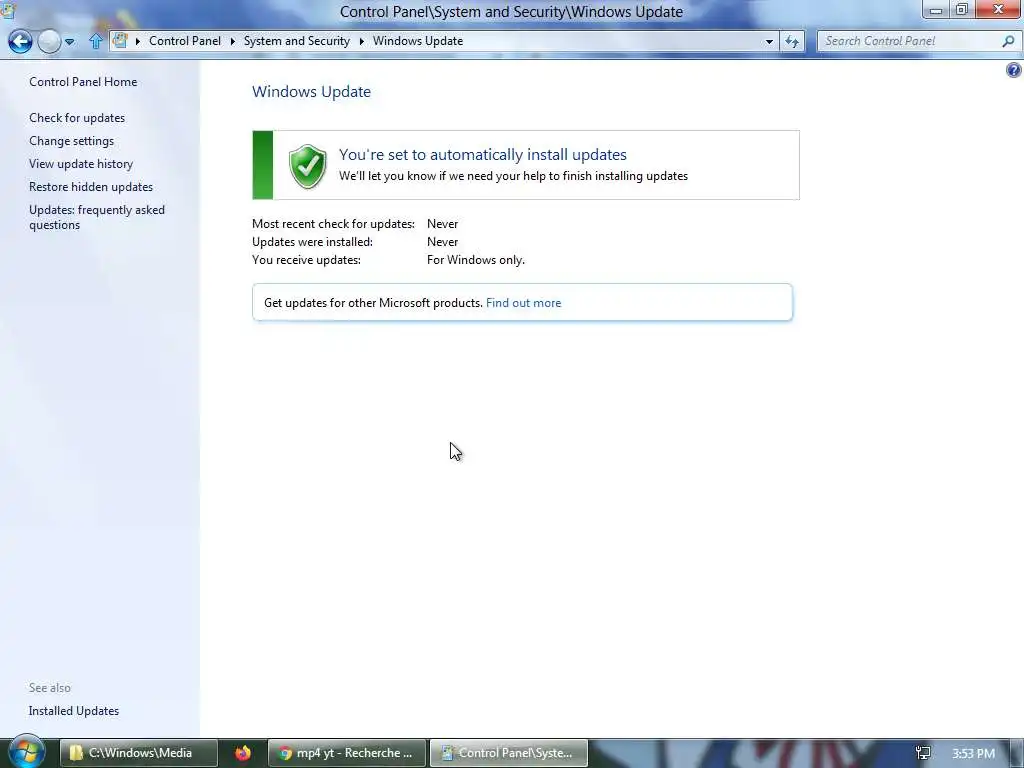Click the Windows Update heading
The width and height of the screenshot is (1024, 768).
312,91
